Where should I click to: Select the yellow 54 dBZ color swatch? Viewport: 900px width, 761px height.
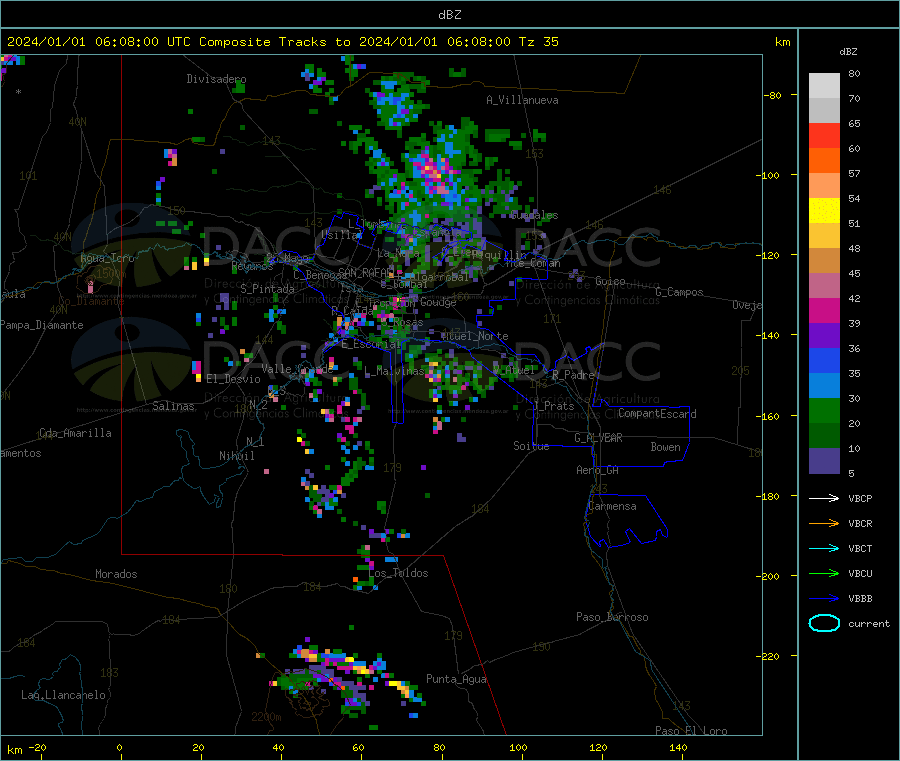[x=824, y=211]
